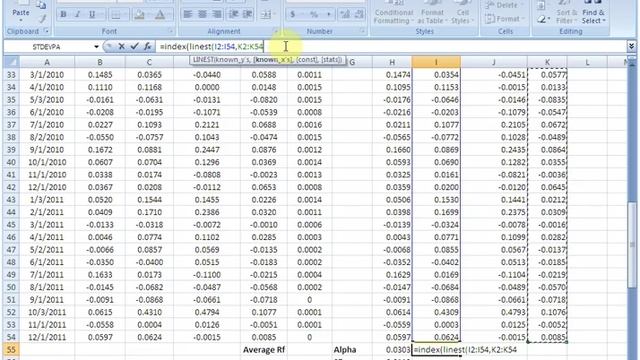Apply Comma Style number format

(x=329, y=15)
